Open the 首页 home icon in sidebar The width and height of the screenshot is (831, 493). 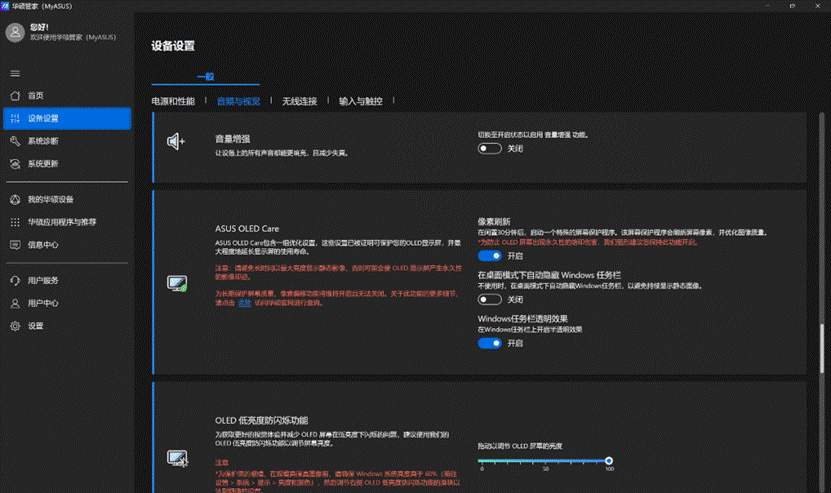15,96
